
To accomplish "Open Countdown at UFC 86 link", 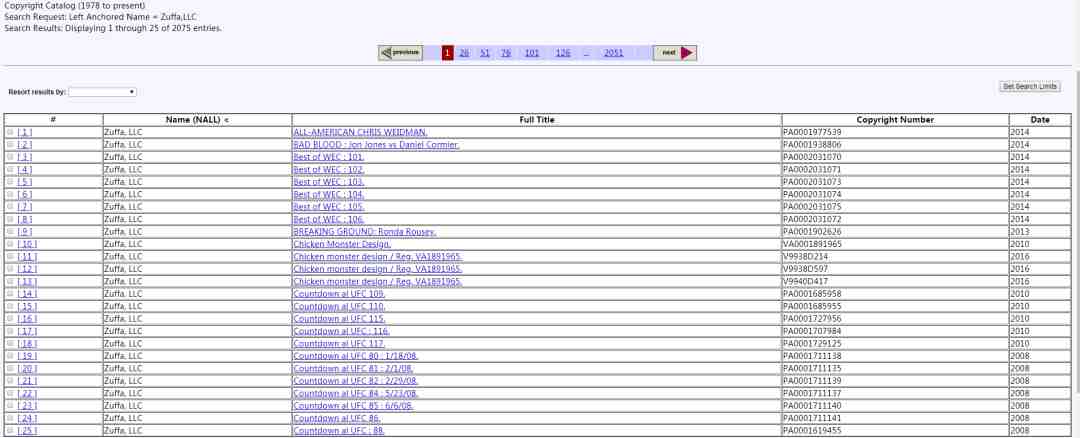I will coord(337,418).
